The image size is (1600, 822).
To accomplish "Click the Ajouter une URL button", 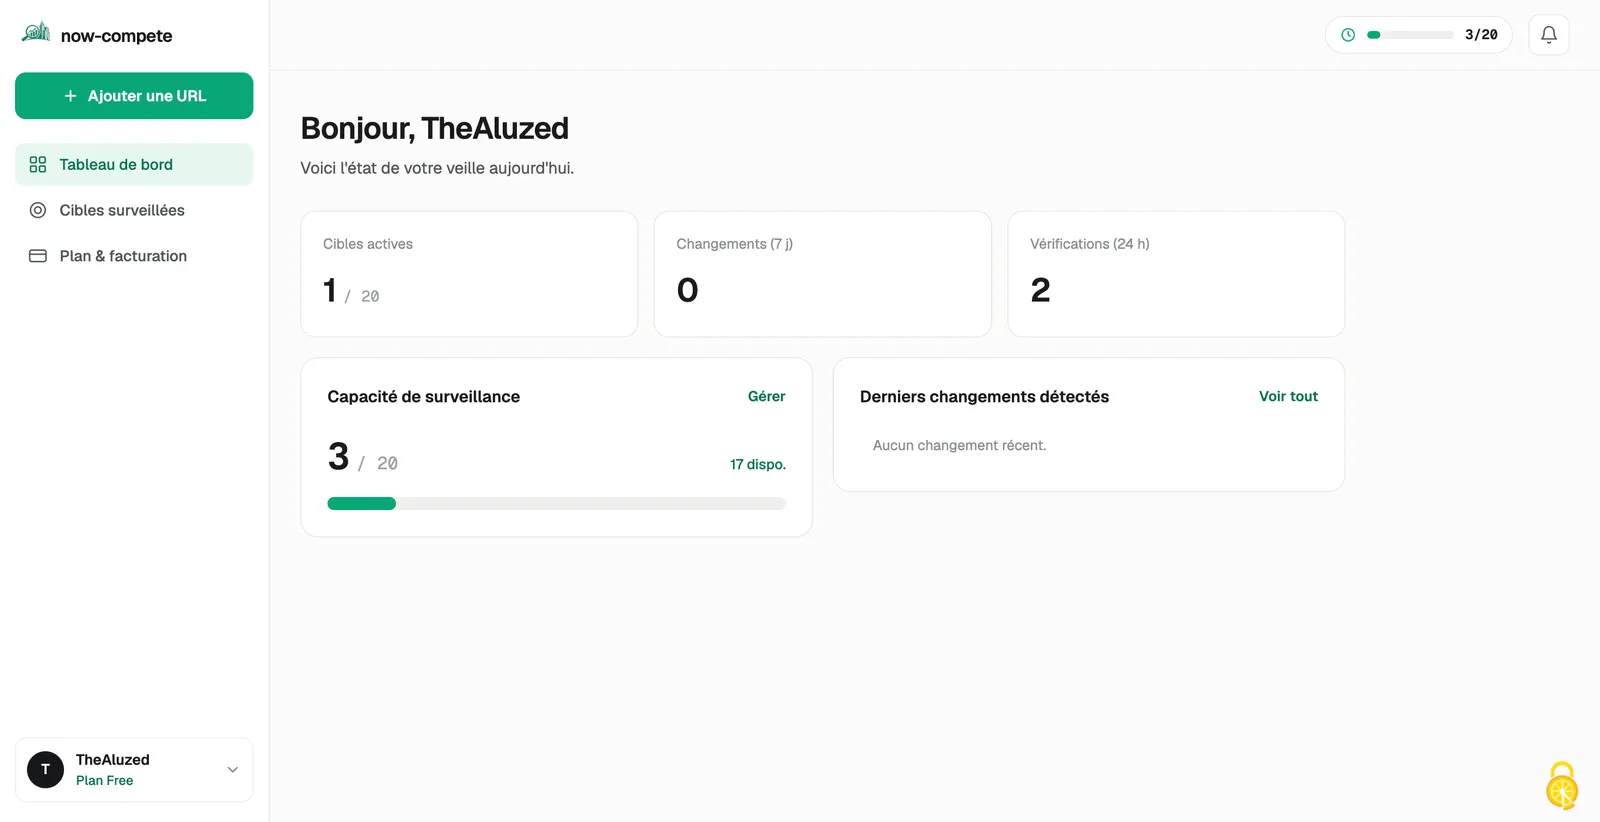I will (134, 96).
